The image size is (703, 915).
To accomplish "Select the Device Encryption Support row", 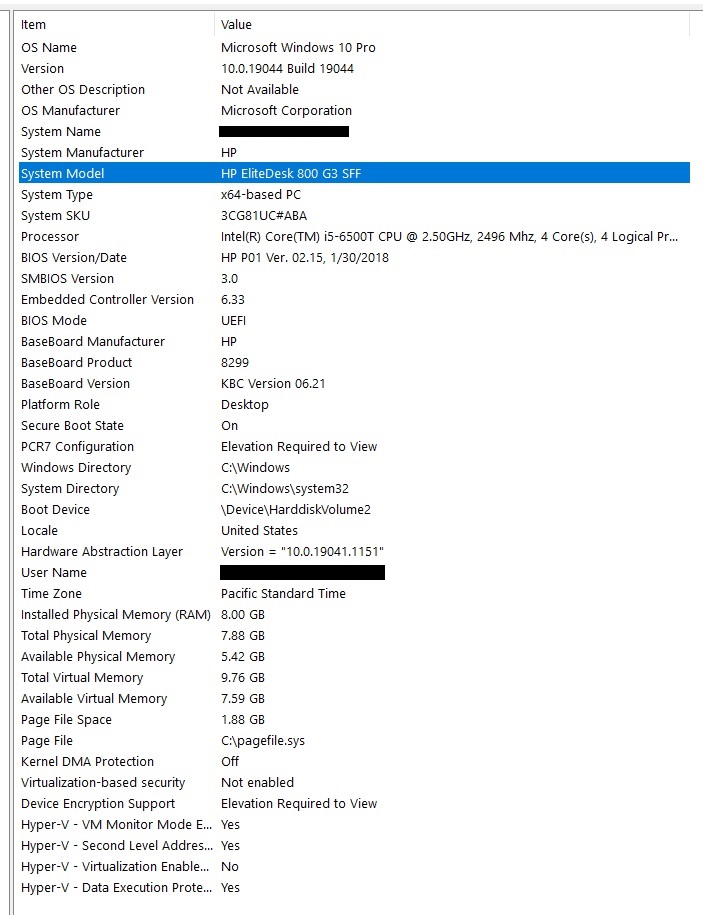I will coord(354,804).
